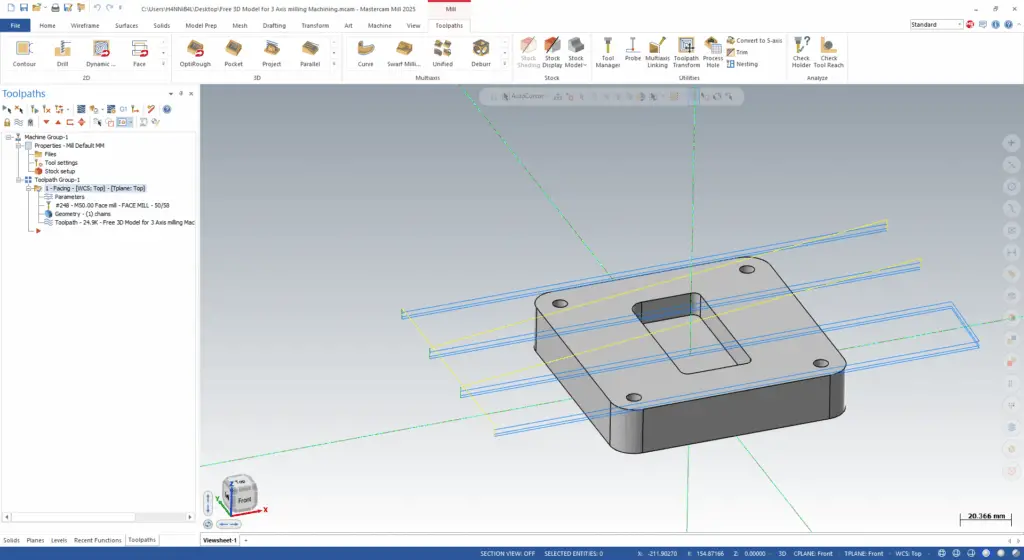This screenshot has width=1024, height=560.
Task: Launch Toolpath Transform
Action: [x=686, y=52]
